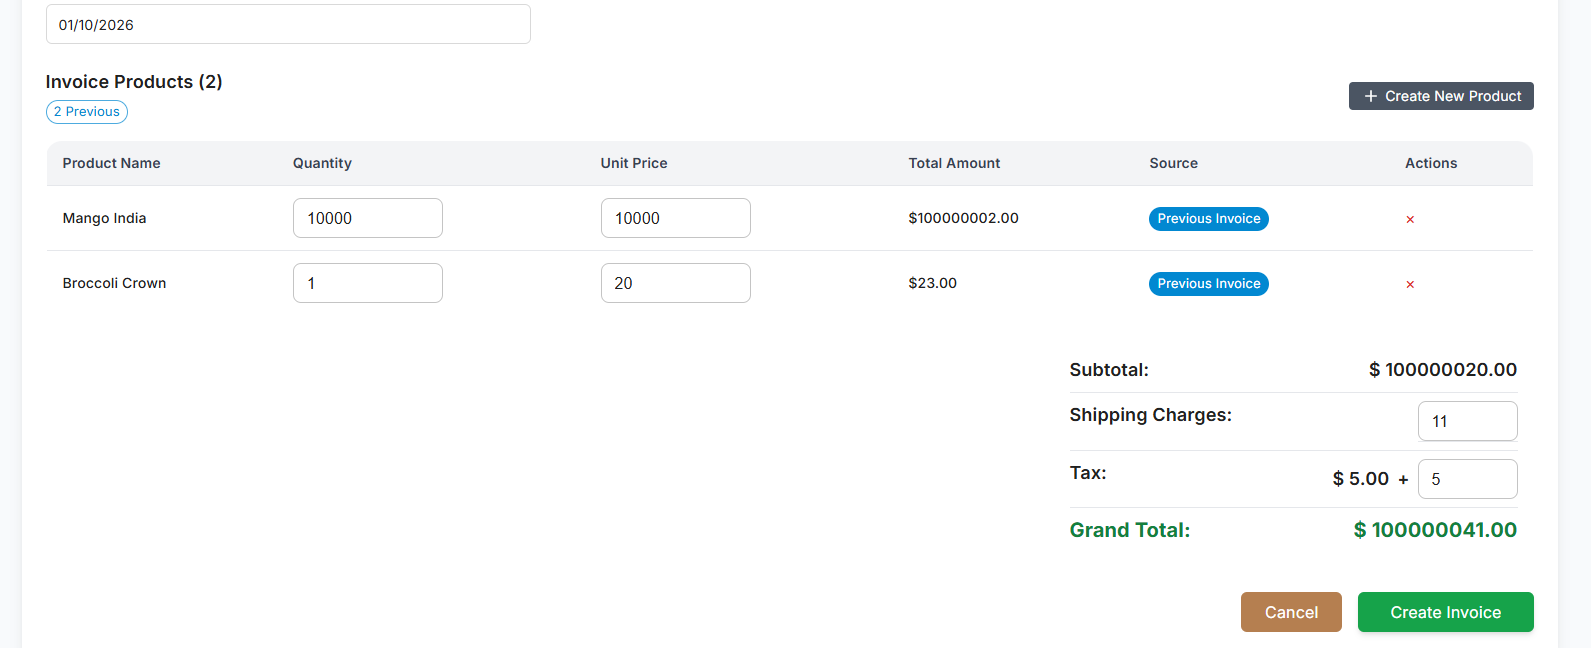Click Previous Invoice badge for Broccoli Crown
Image resolution: width=1591 pixels, height=648 pixels.
pyautogui.click(x=1208, y=284)
